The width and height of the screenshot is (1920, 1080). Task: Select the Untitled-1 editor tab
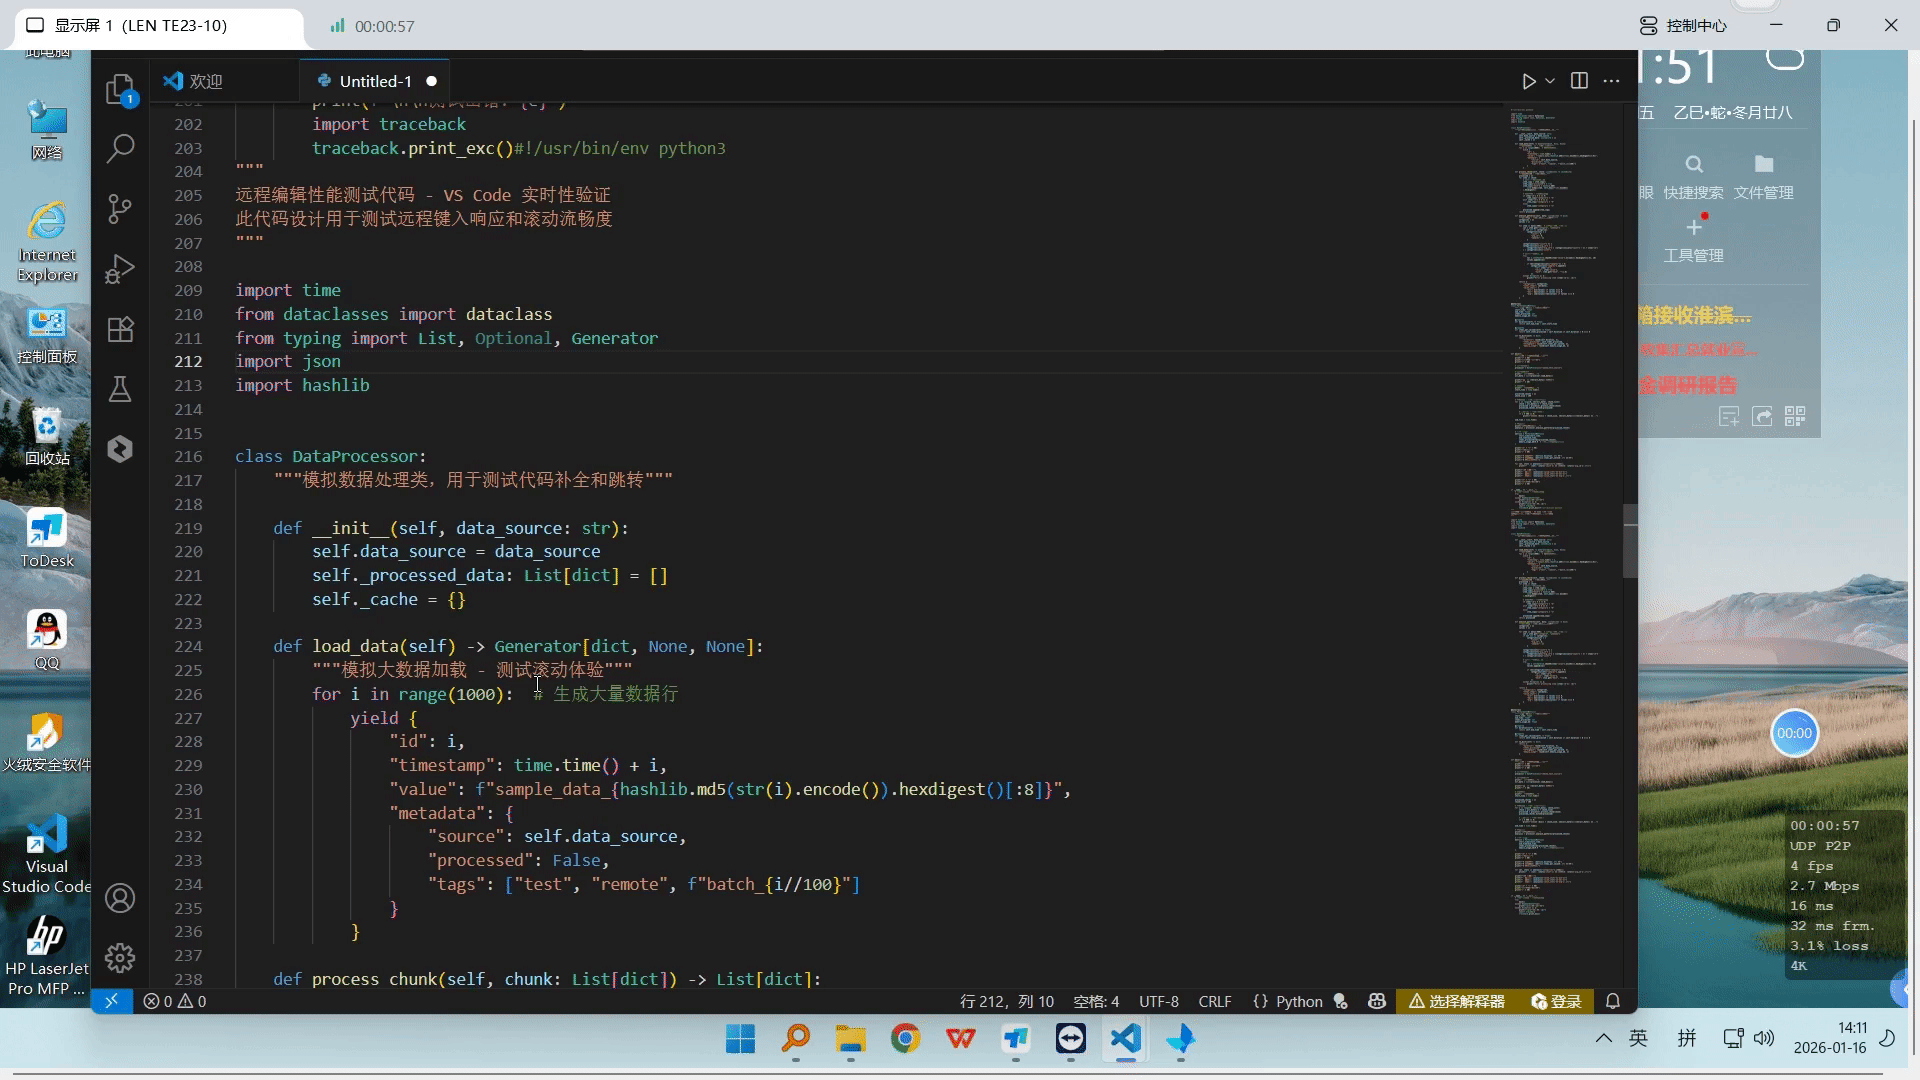point(374,81)
